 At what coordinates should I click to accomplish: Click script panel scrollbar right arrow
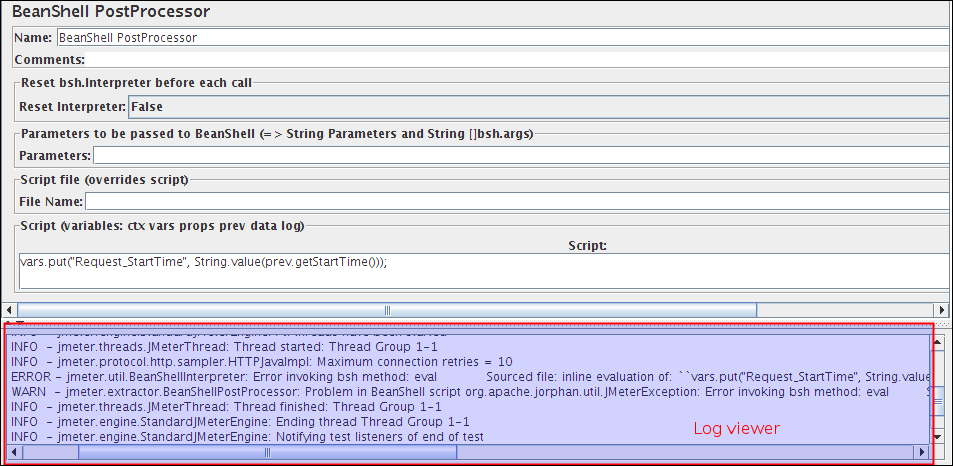(941, 310)
